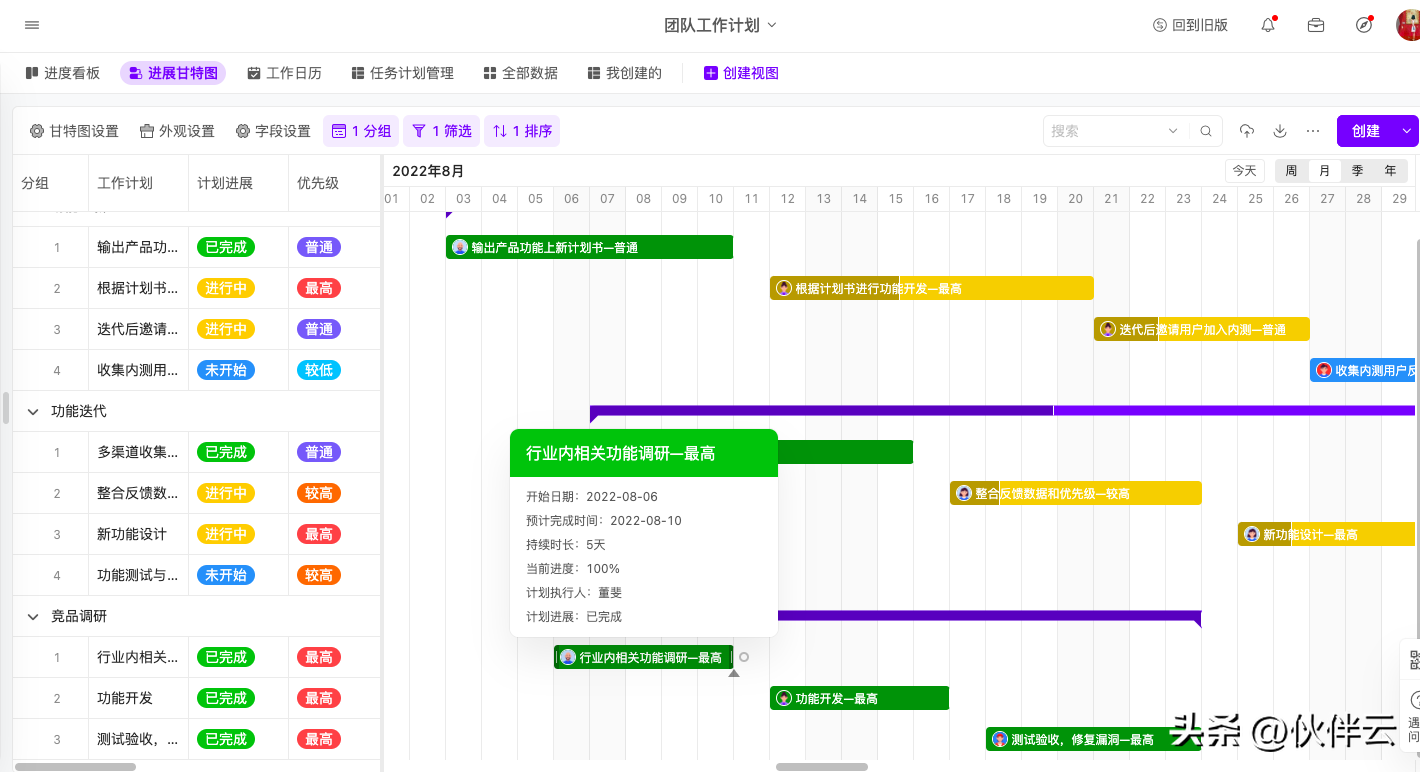Click the search magnifier icon

(1206, 131)
